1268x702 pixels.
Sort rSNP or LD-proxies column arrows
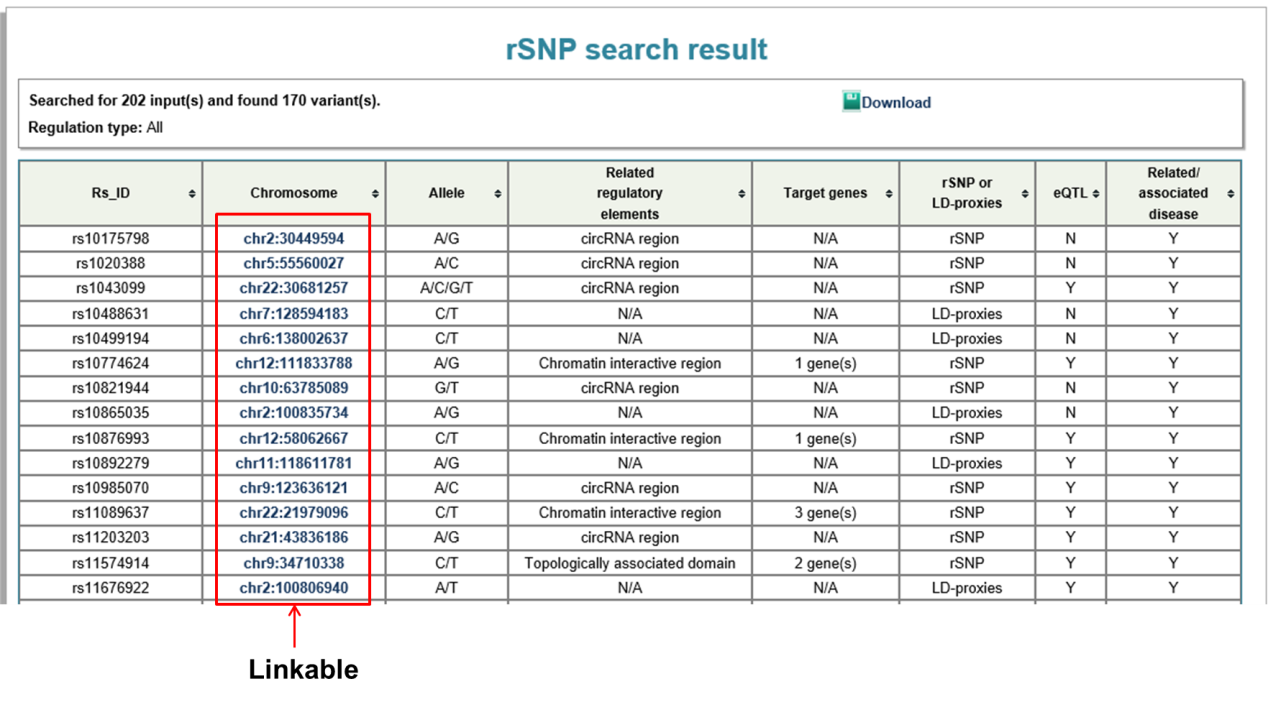[1026, 194]
